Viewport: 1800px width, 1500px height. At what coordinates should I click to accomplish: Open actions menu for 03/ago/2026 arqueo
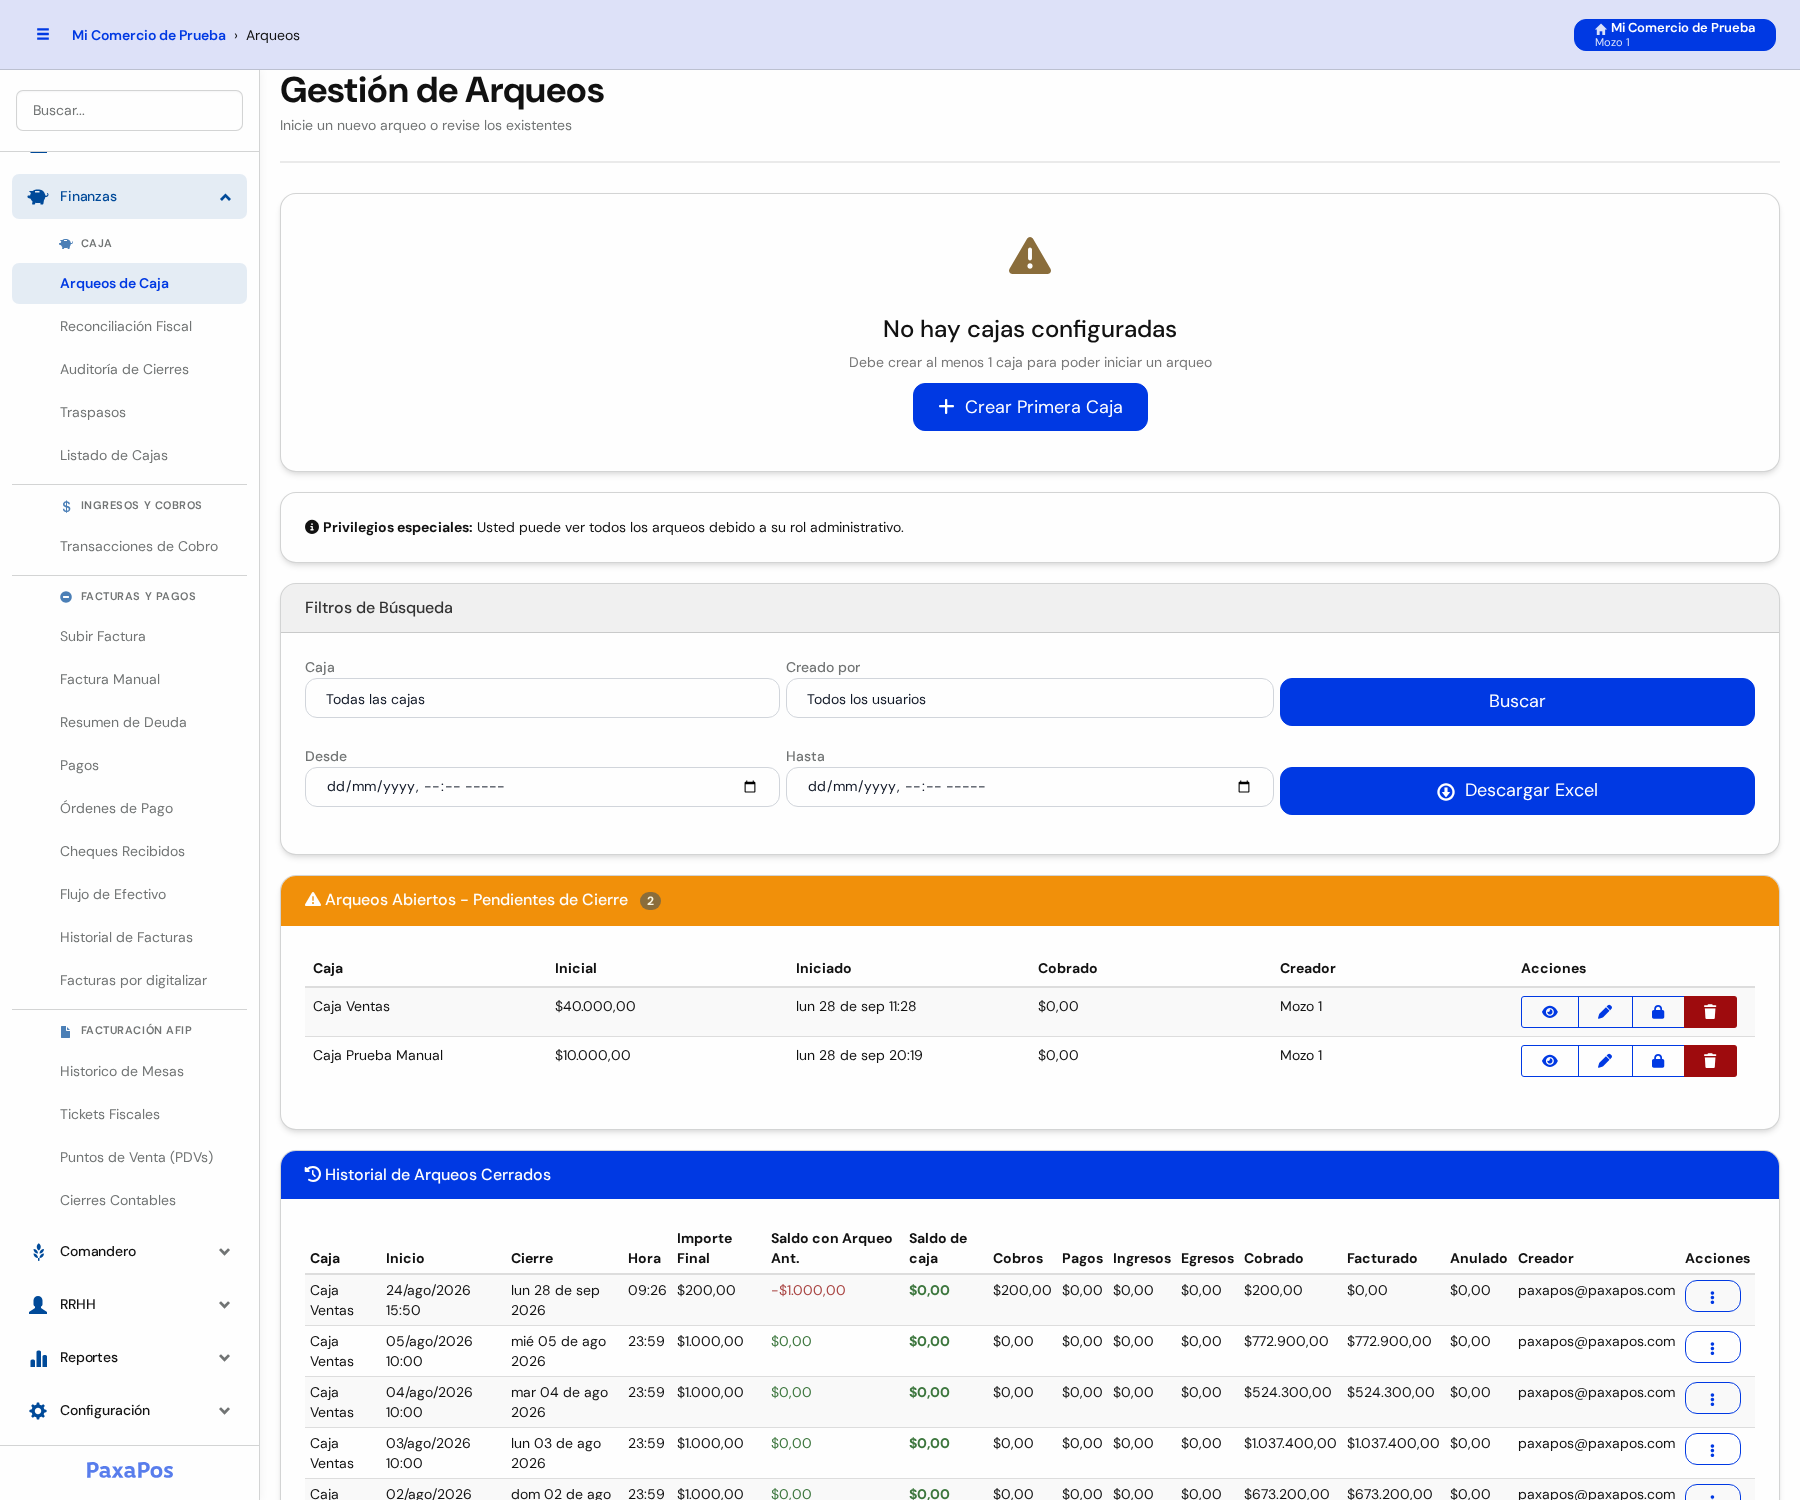point(1712,1450)
